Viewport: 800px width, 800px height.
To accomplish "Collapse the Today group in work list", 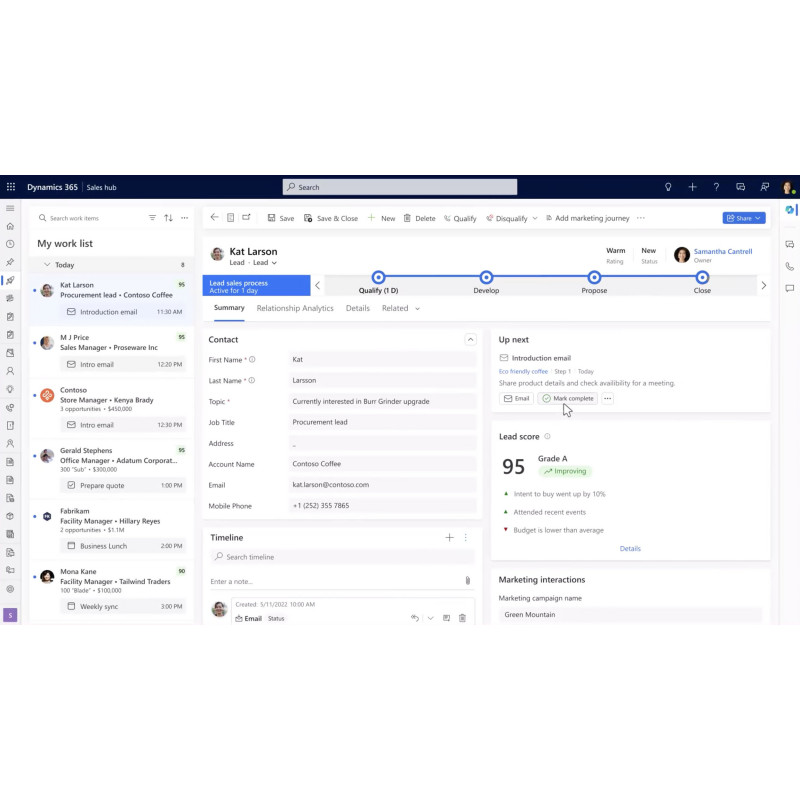I will pyautogui.click(x=47, y=264).
